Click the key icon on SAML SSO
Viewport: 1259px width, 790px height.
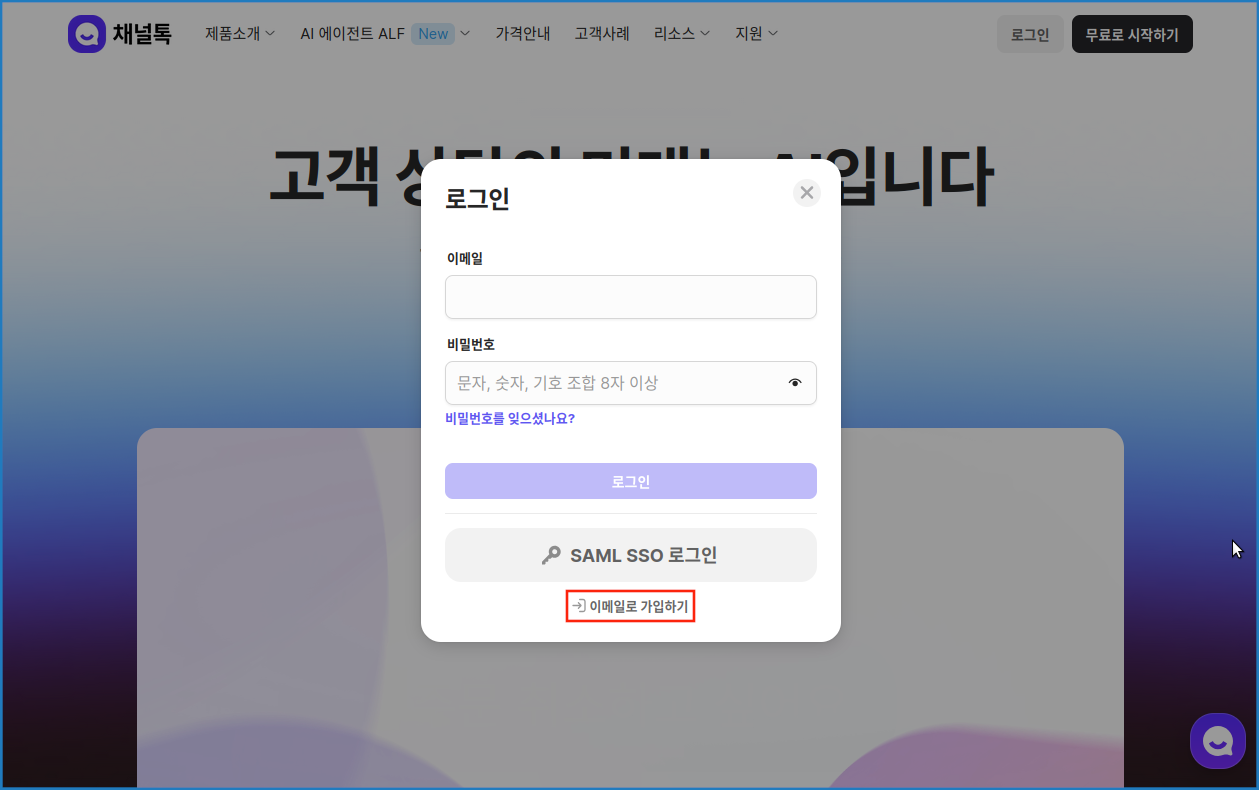click(x=551, y=556)
